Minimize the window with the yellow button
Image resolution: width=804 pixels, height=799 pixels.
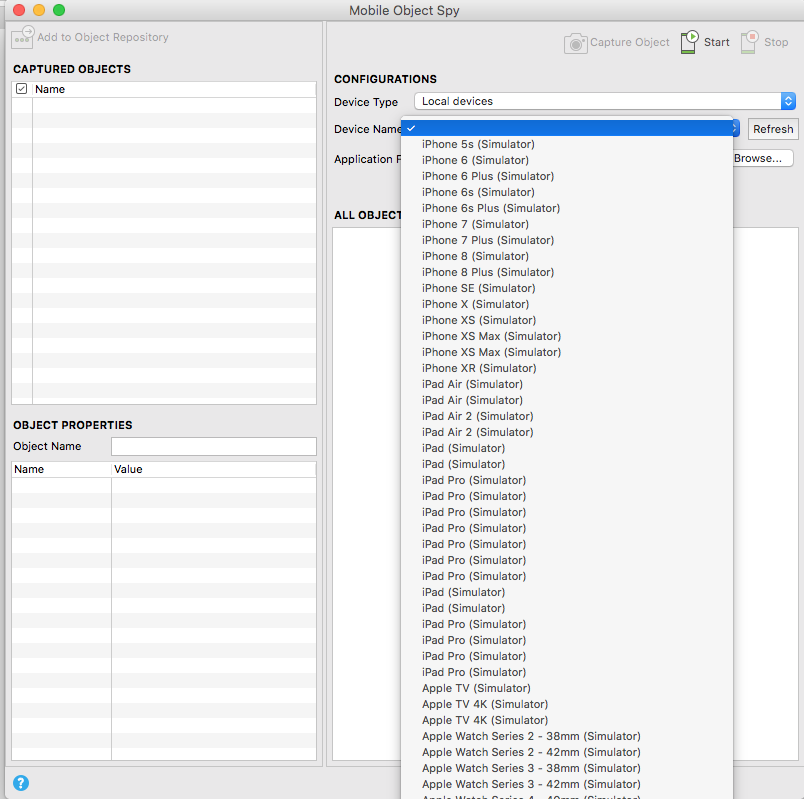tap(39, 10)
